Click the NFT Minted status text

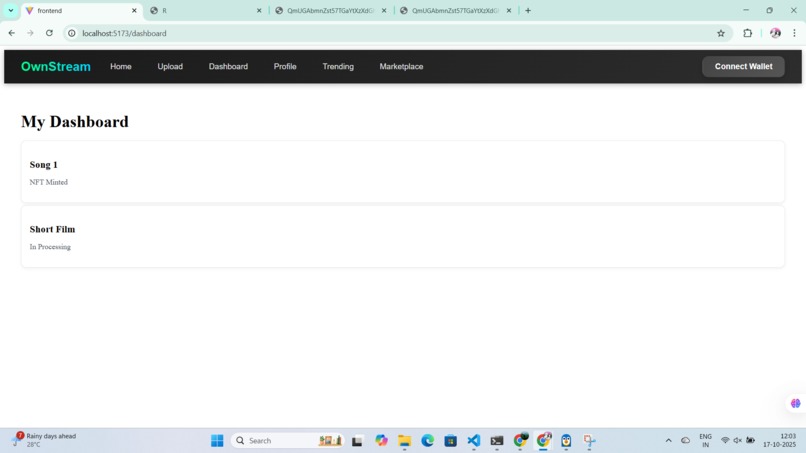point(48,182)
